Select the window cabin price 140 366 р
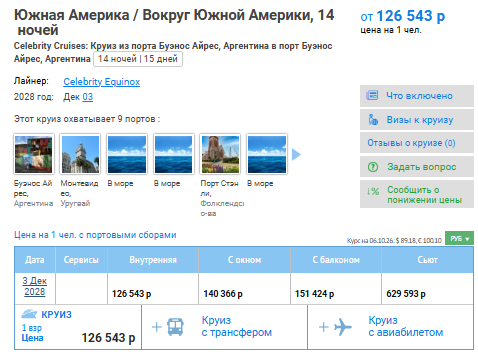 pyautogui.click(x=223, y=294)
